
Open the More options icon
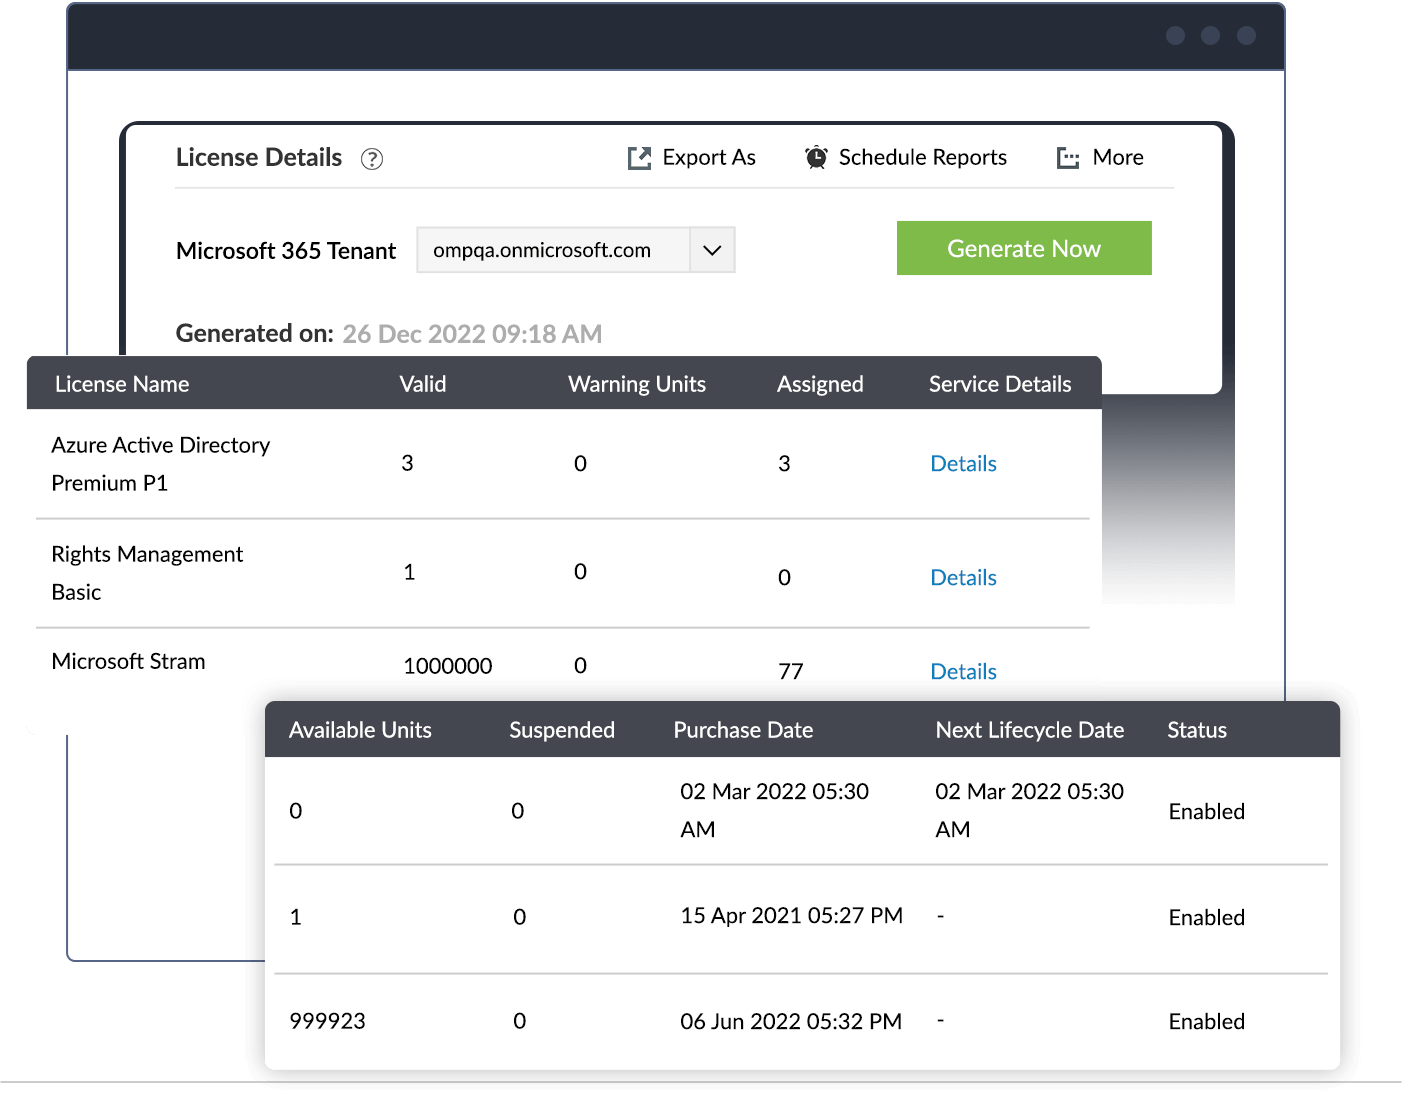[x=1068, y=157]
